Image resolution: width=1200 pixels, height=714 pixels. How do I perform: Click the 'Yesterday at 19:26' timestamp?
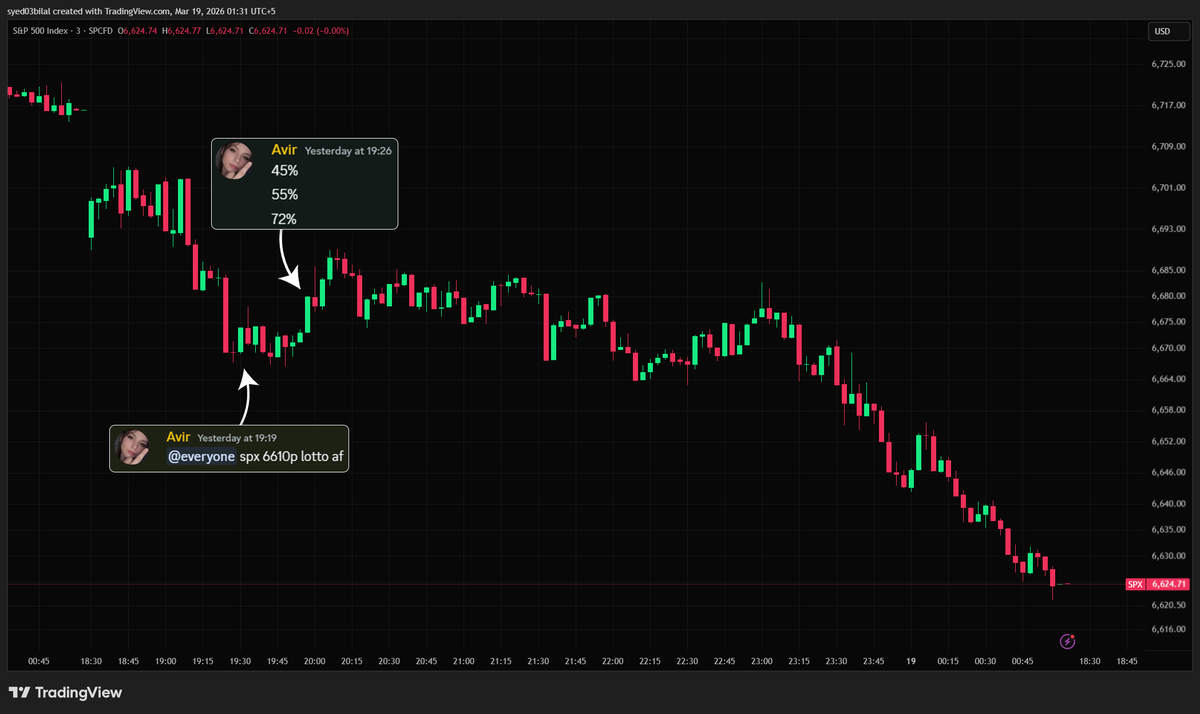click(x=348, y=151)
